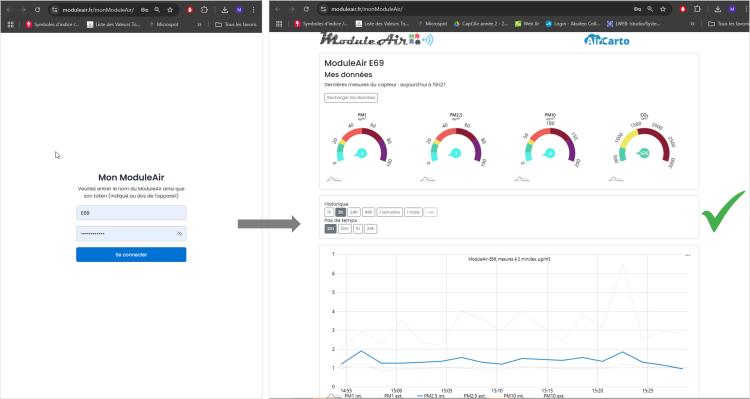Select 24h history range
The image size is (750, 399).
click(x=354, y=212)
